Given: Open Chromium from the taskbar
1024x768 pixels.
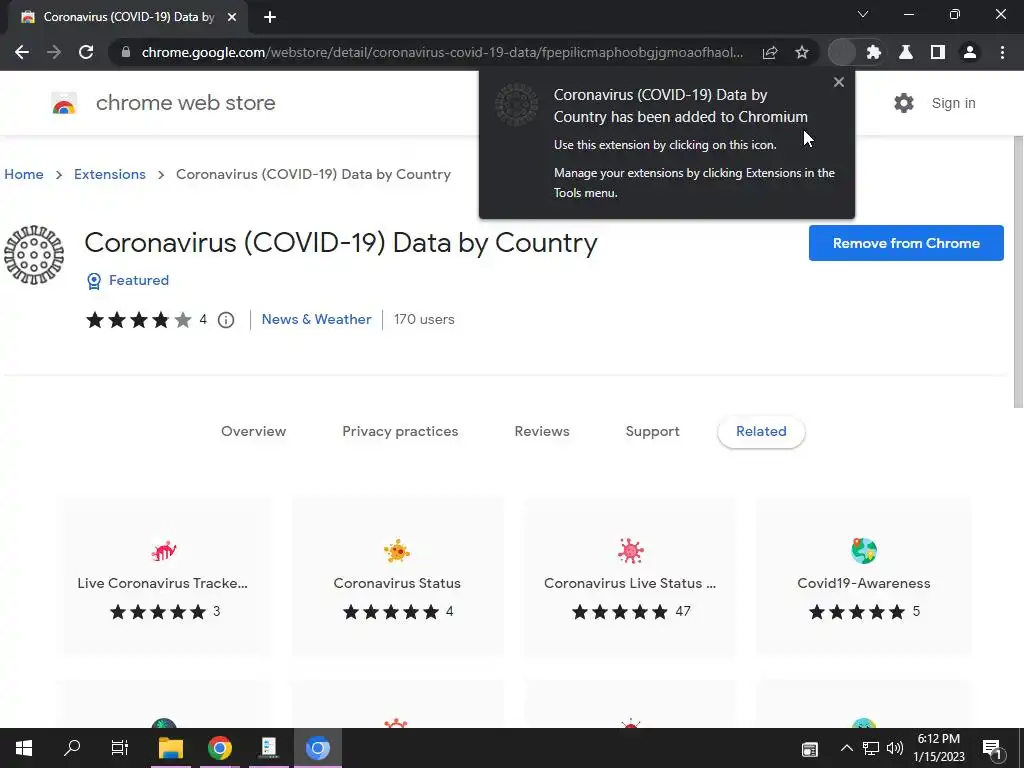Looking at the screenshot, I should tap(318, 748).
